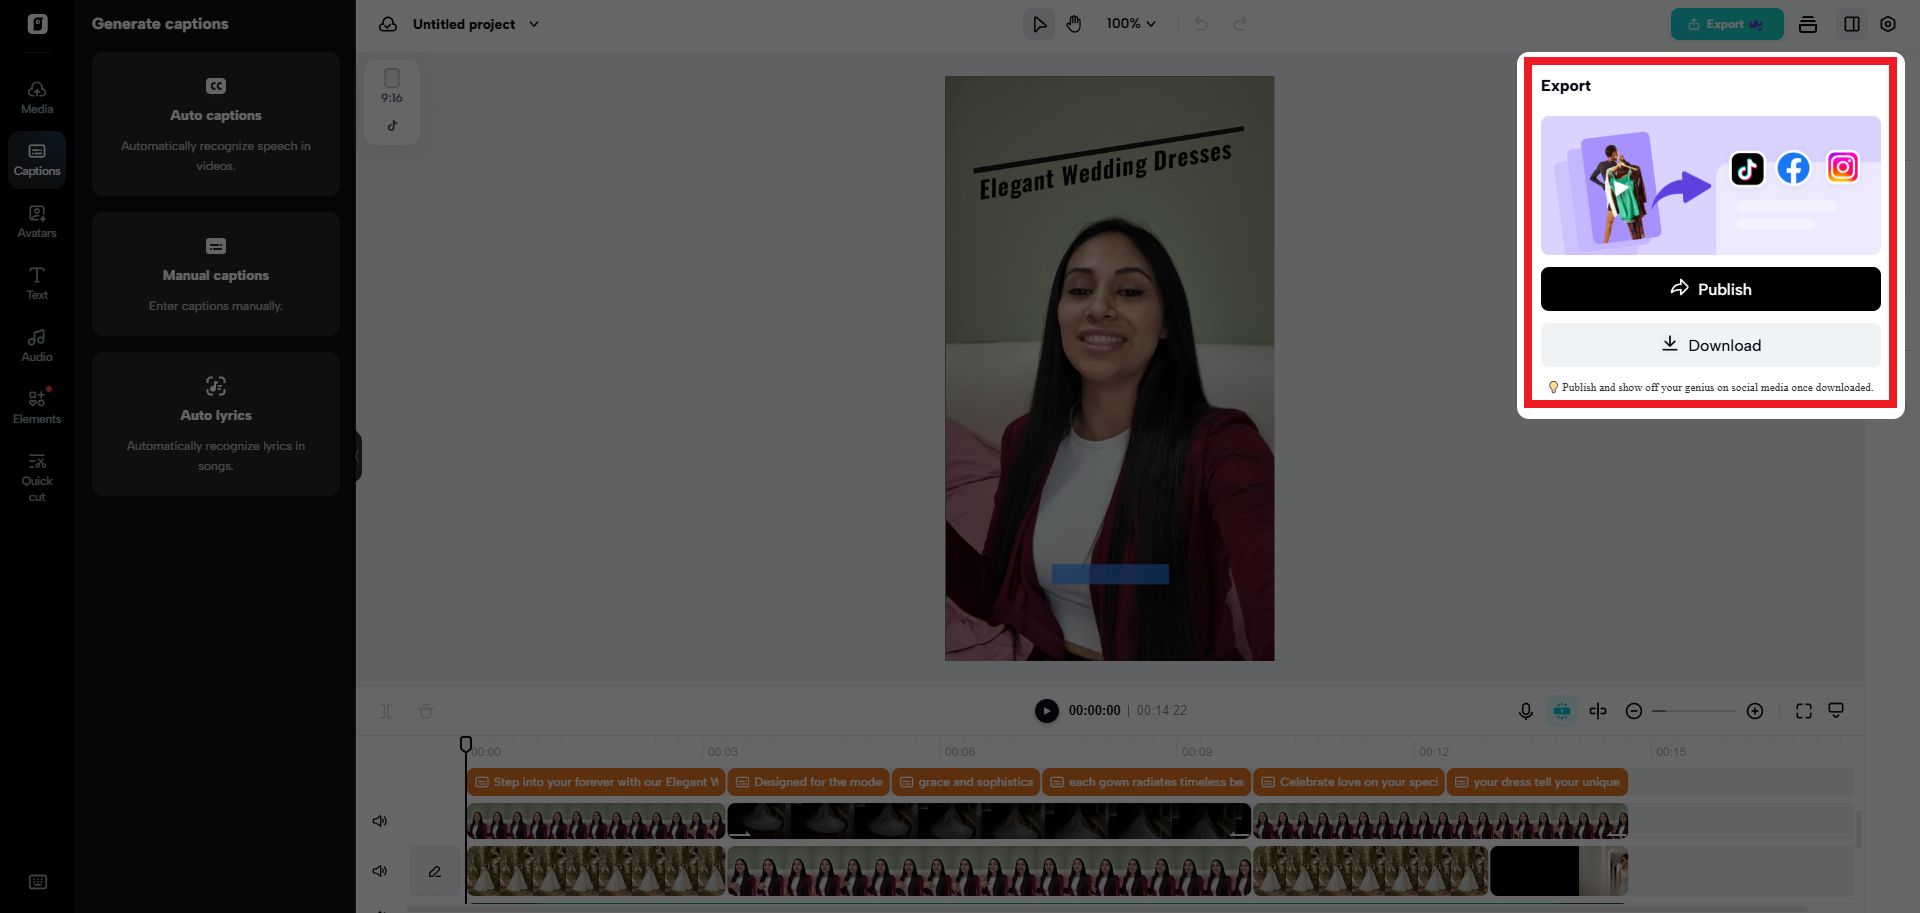Open keyboard shortcuts from bottom-left icon
The width and height of the screenshot is (1920, 913).
tap(37, 882)
